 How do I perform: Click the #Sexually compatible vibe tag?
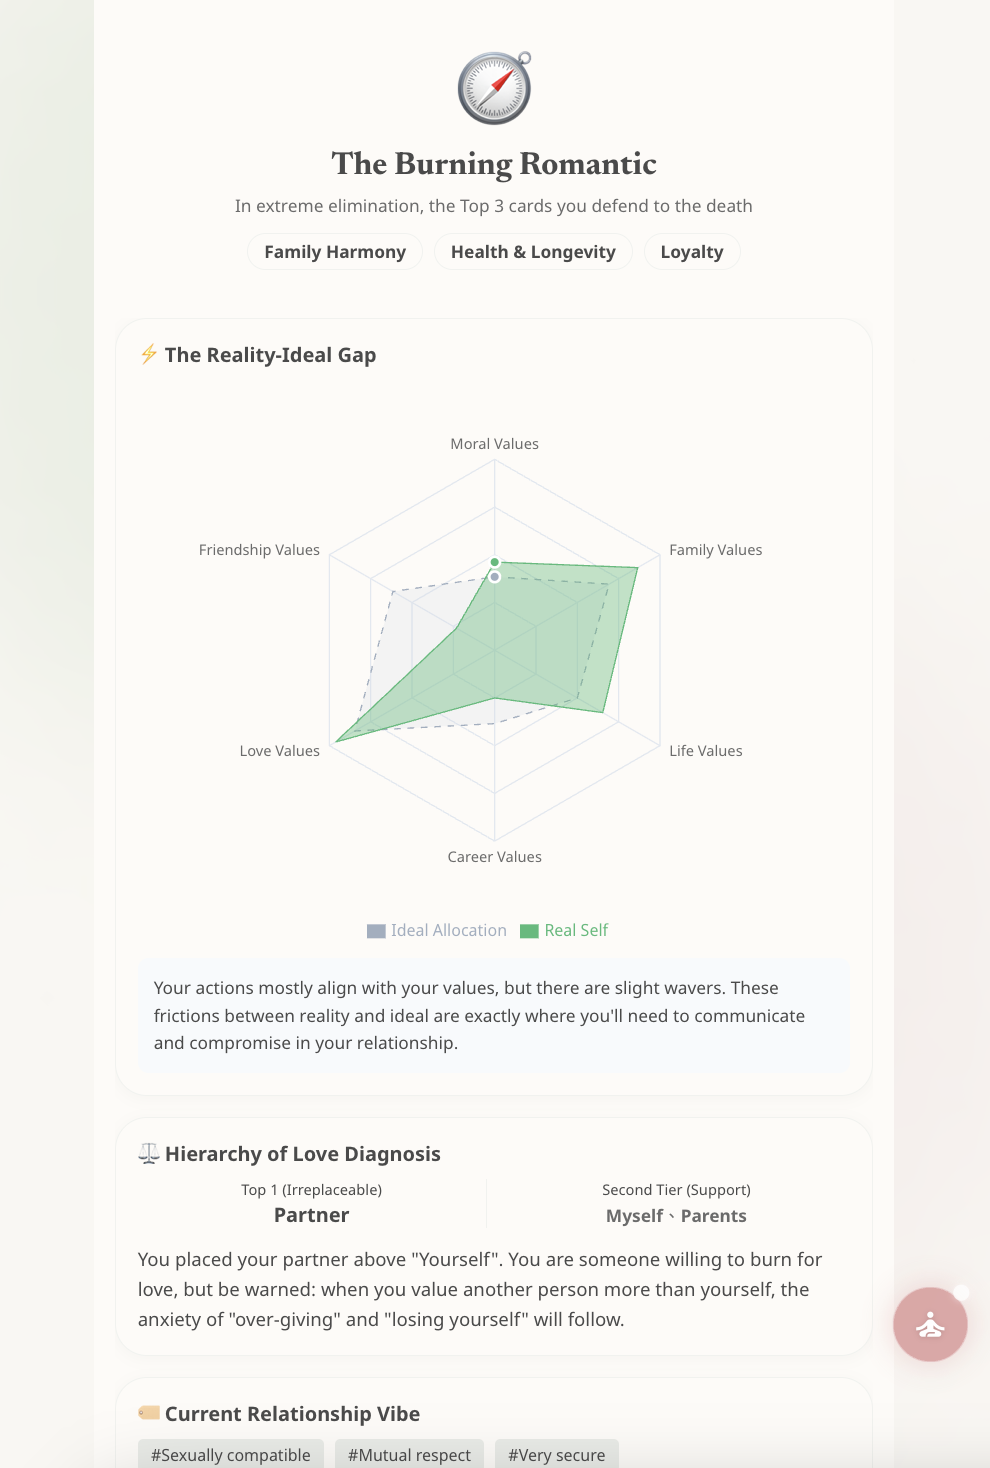tap(231, 1455)
